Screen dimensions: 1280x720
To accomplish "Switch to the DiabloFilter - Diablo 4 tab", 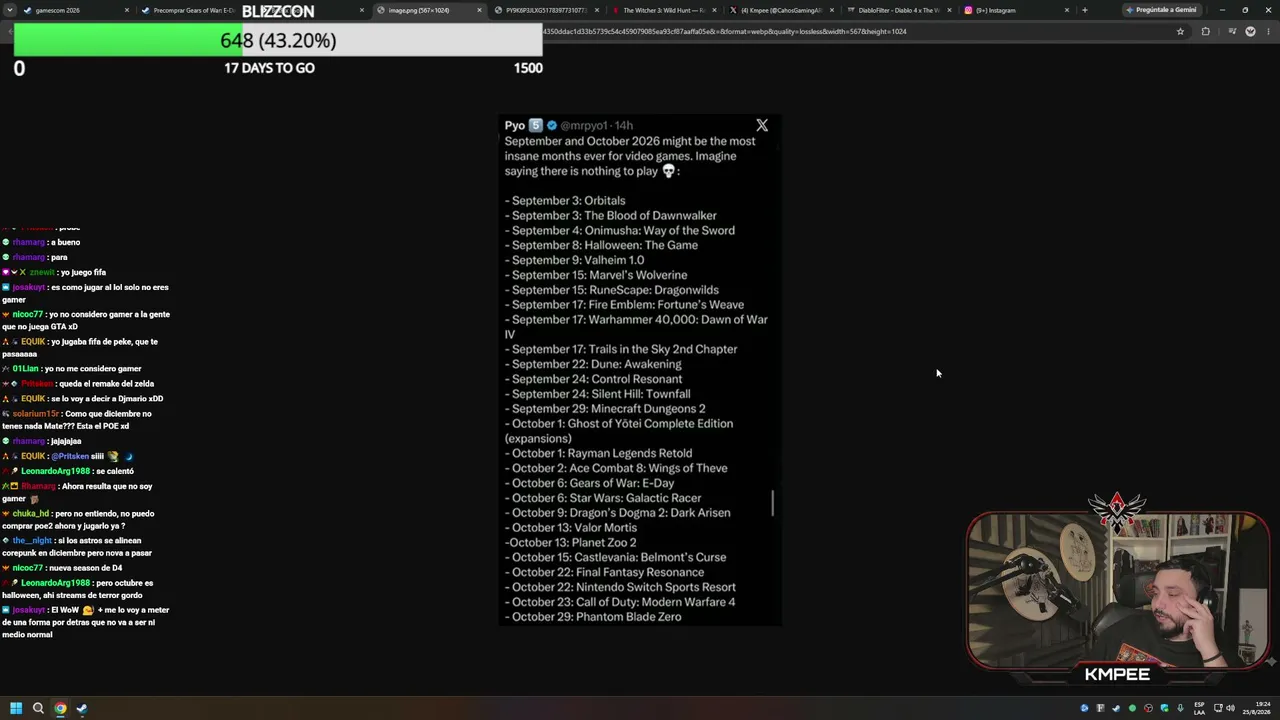I will (900, 10).
